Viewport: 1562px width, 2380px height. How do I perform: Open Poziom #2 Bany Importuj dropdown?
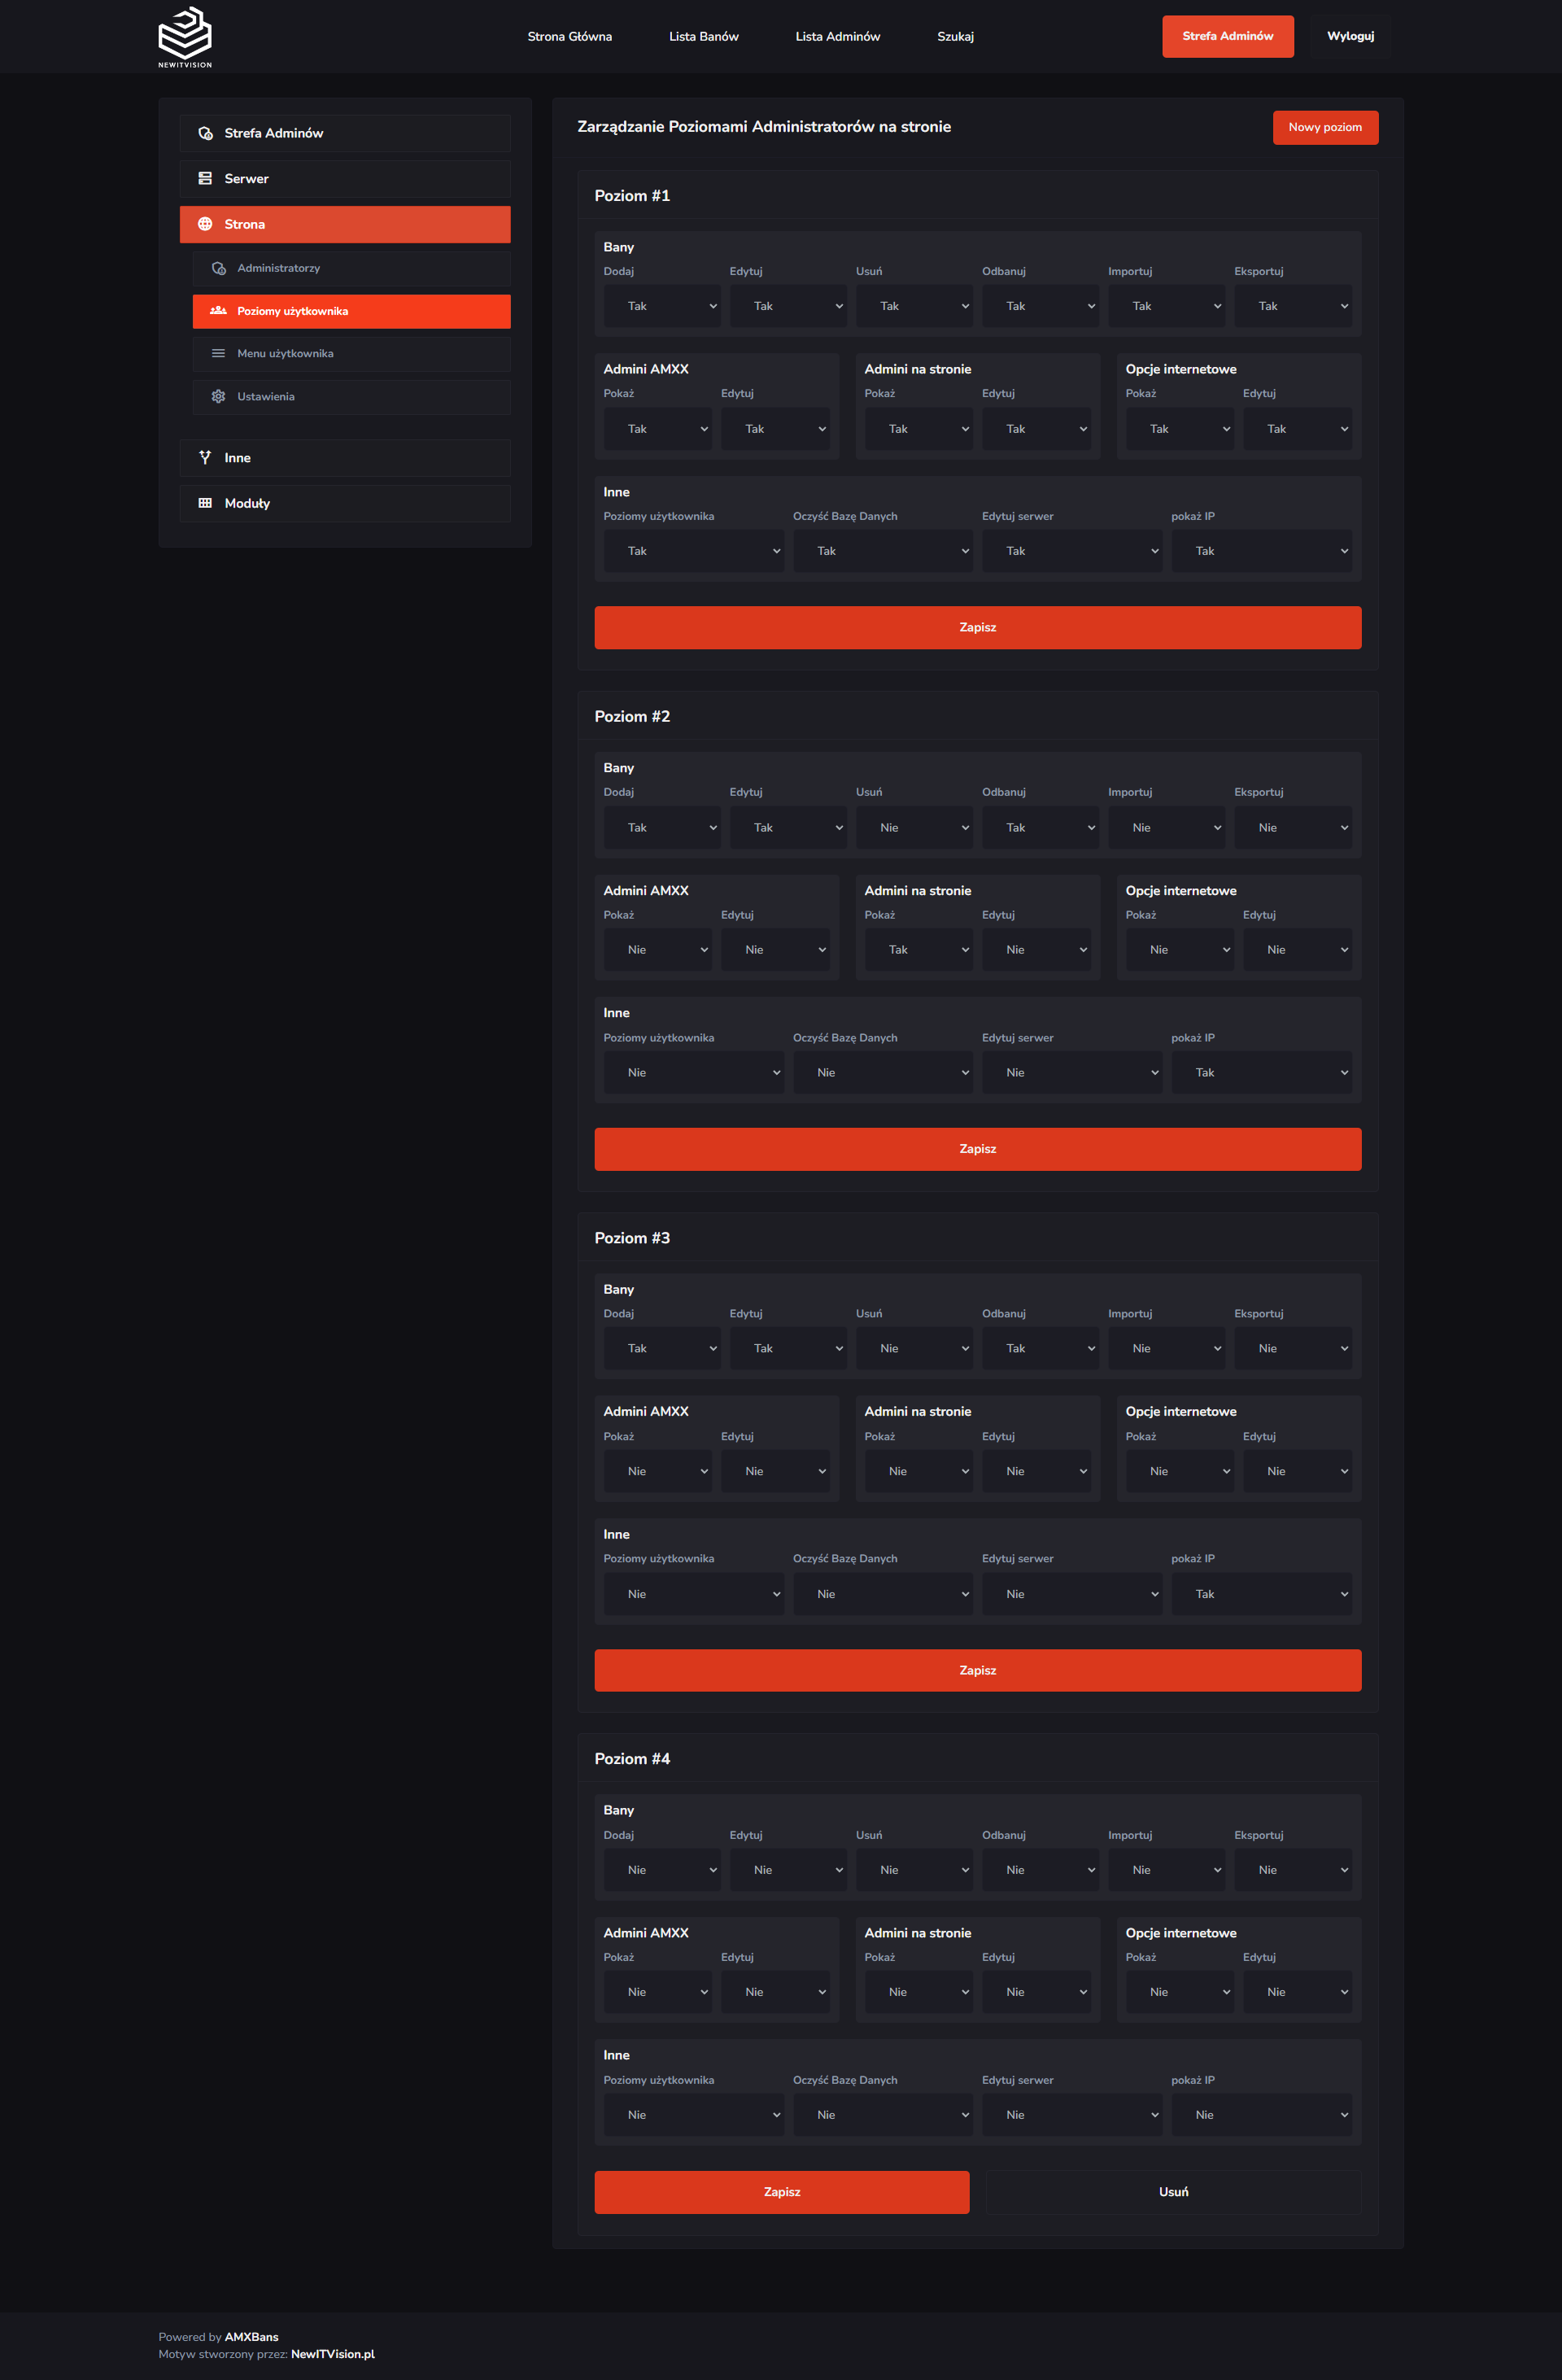(1166, 828)
